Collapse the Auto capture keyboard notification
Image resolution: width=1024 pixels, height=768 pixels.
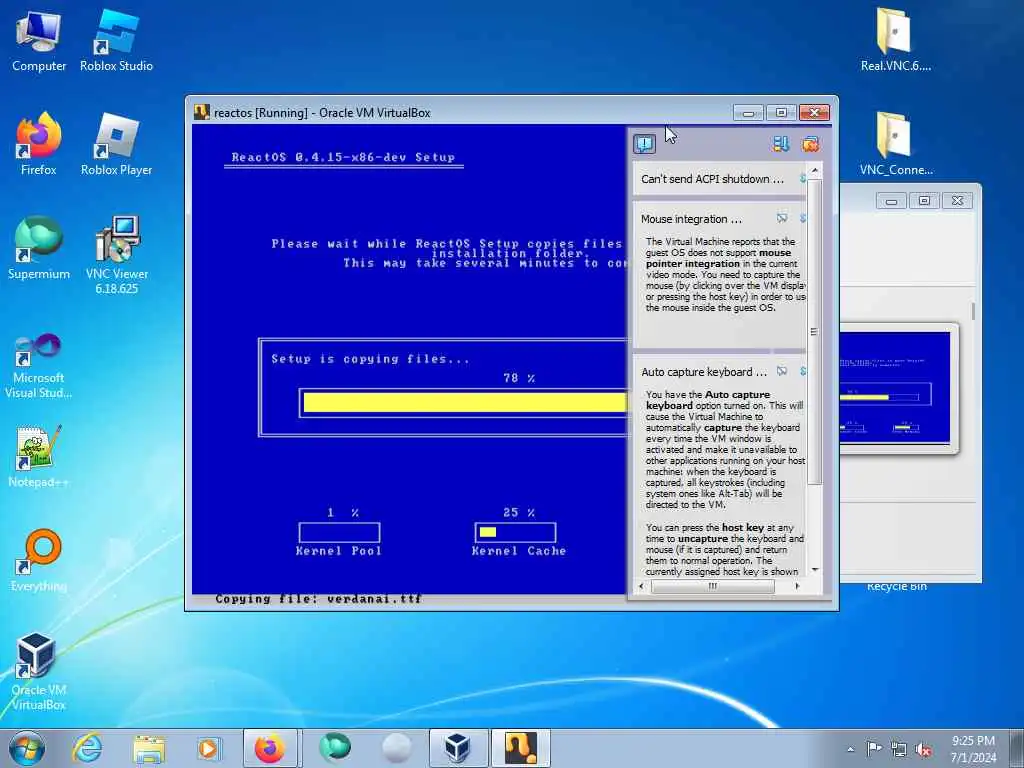tap(803, 371)
